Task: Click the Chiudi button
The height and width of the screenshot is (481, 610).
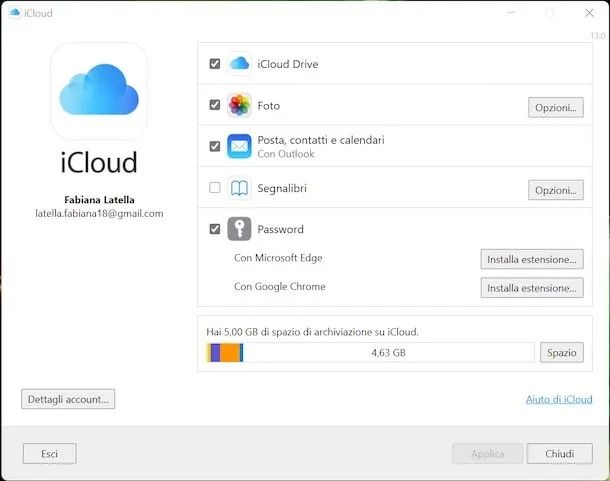Action: pyautogui.click(x=559, y=454)
